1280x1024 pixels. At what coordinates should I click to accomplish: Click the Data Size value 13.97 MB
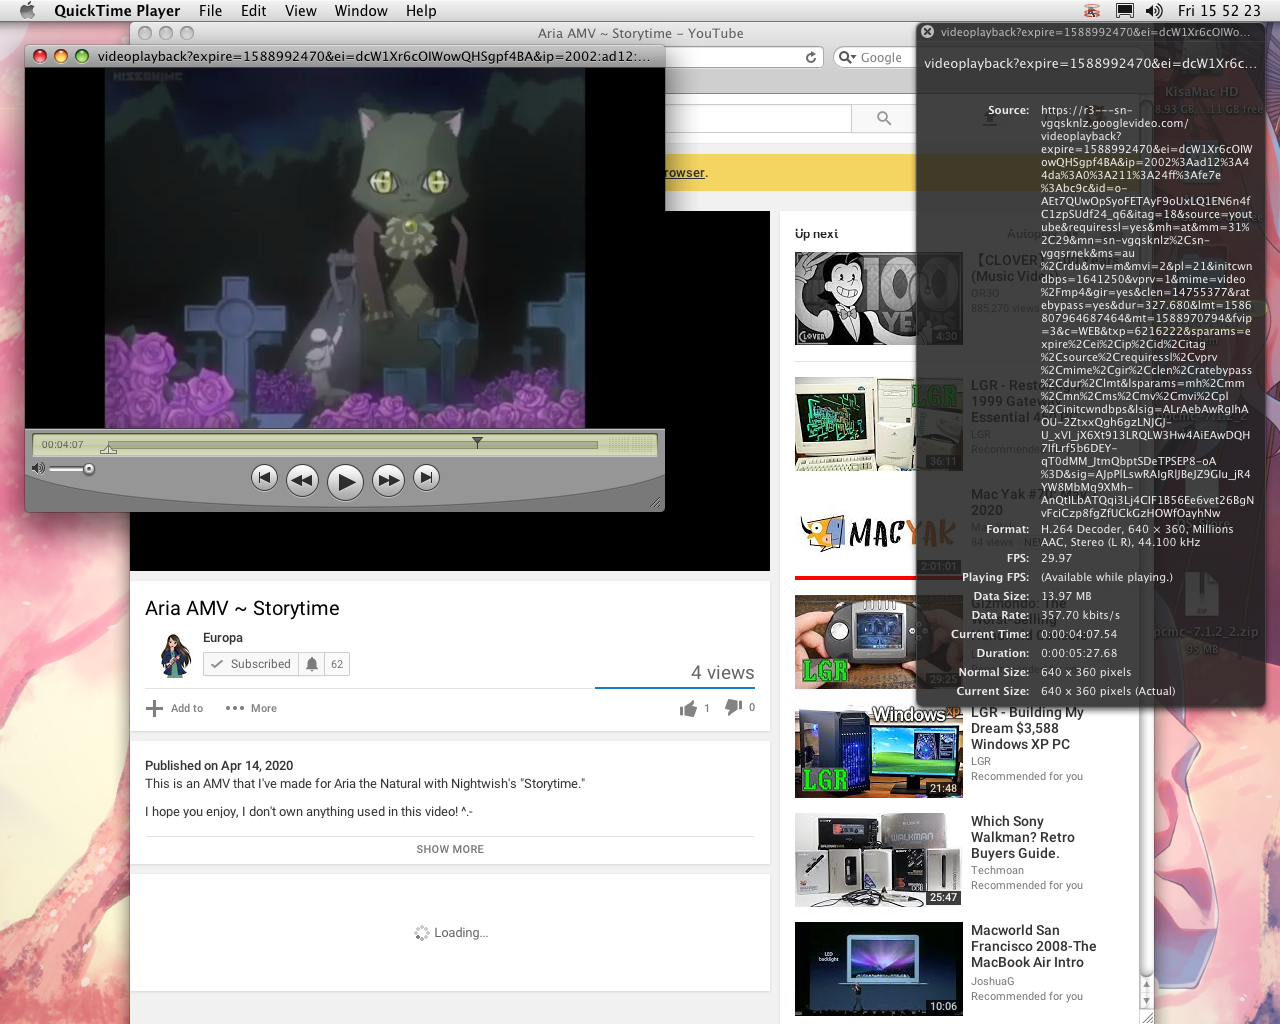pyautogui.click(x=1066, y=596)
